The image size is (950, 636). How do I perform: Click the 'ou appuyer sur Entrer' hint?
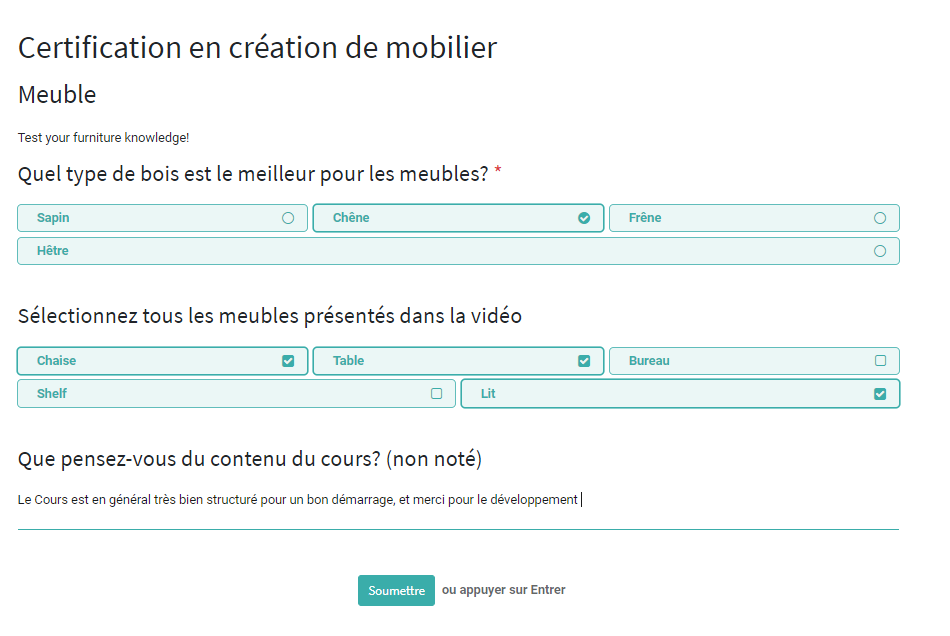pyautogui.click(x=503, y=590)
